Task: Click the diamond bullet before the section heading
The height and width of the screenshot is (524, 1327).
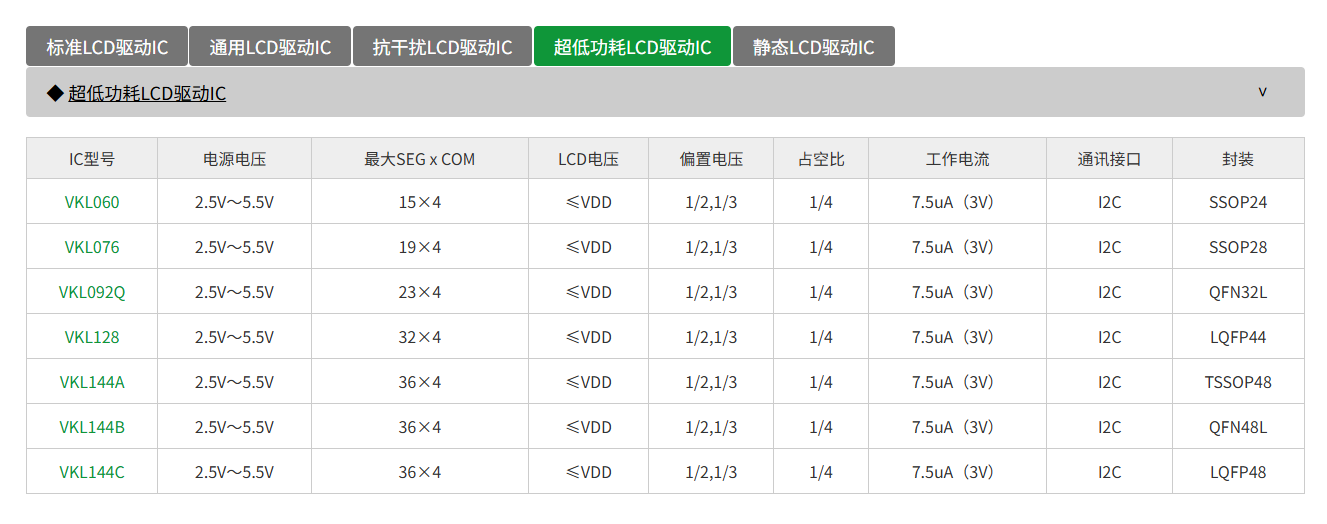Action: point(55,93)
